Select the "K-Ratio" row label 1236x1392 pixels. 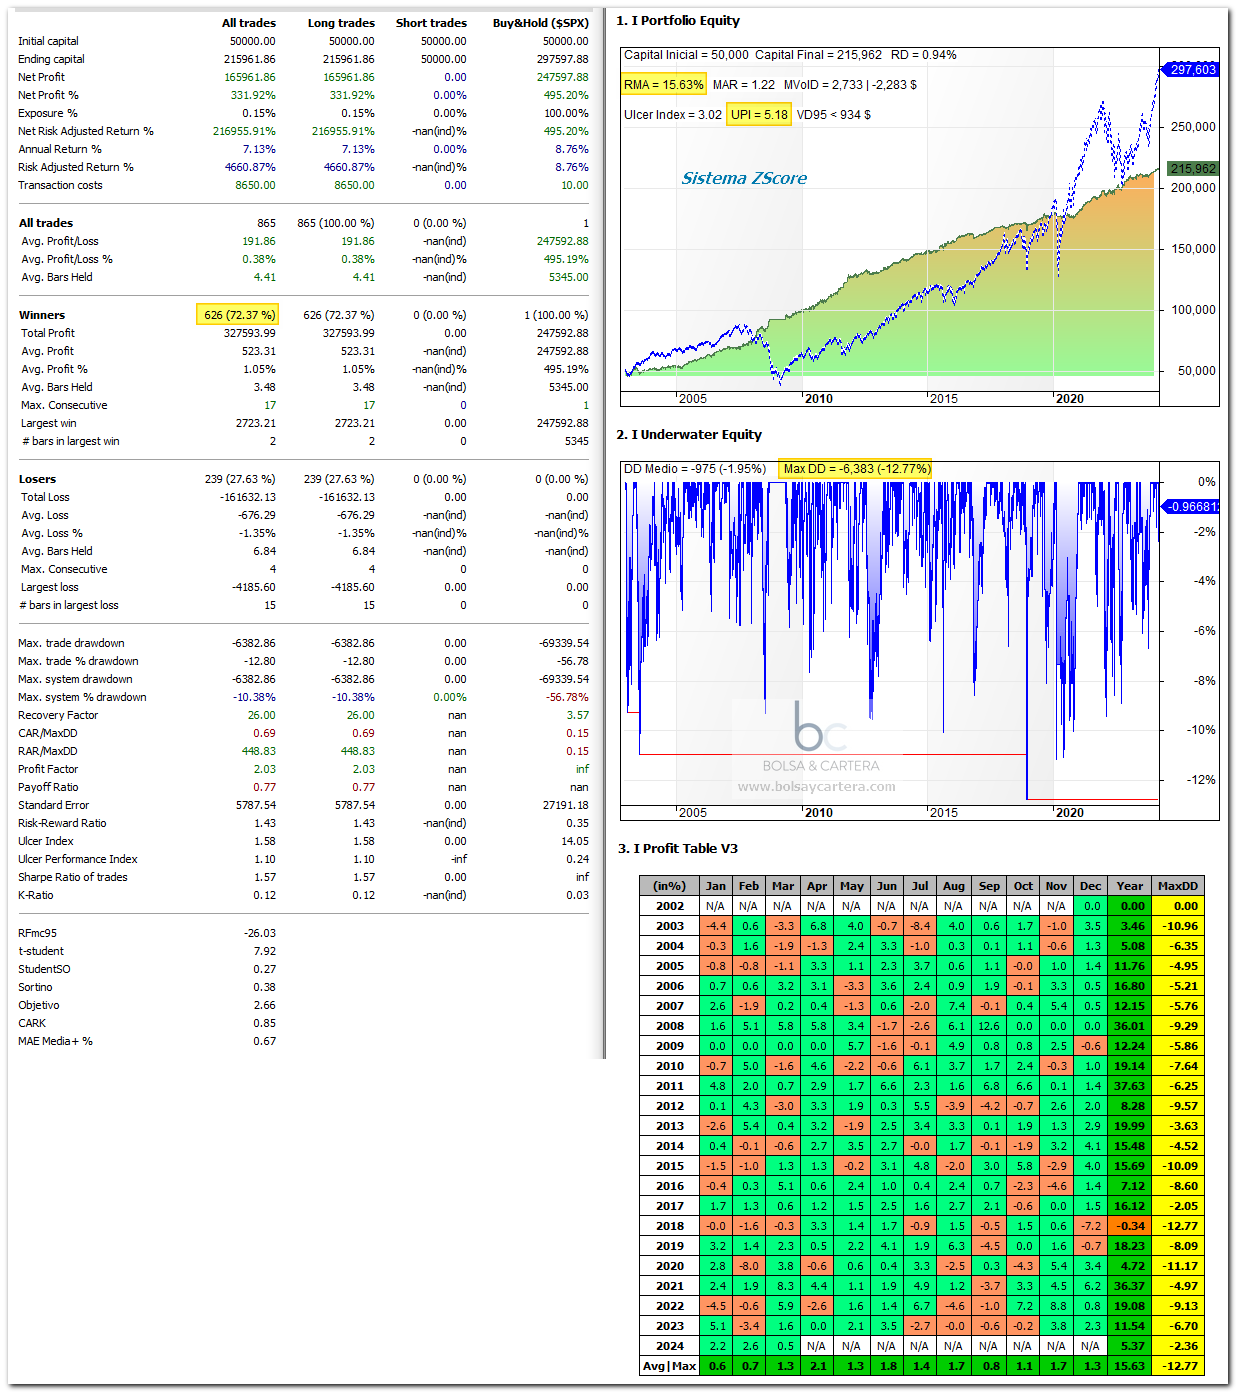click(36, 895)
